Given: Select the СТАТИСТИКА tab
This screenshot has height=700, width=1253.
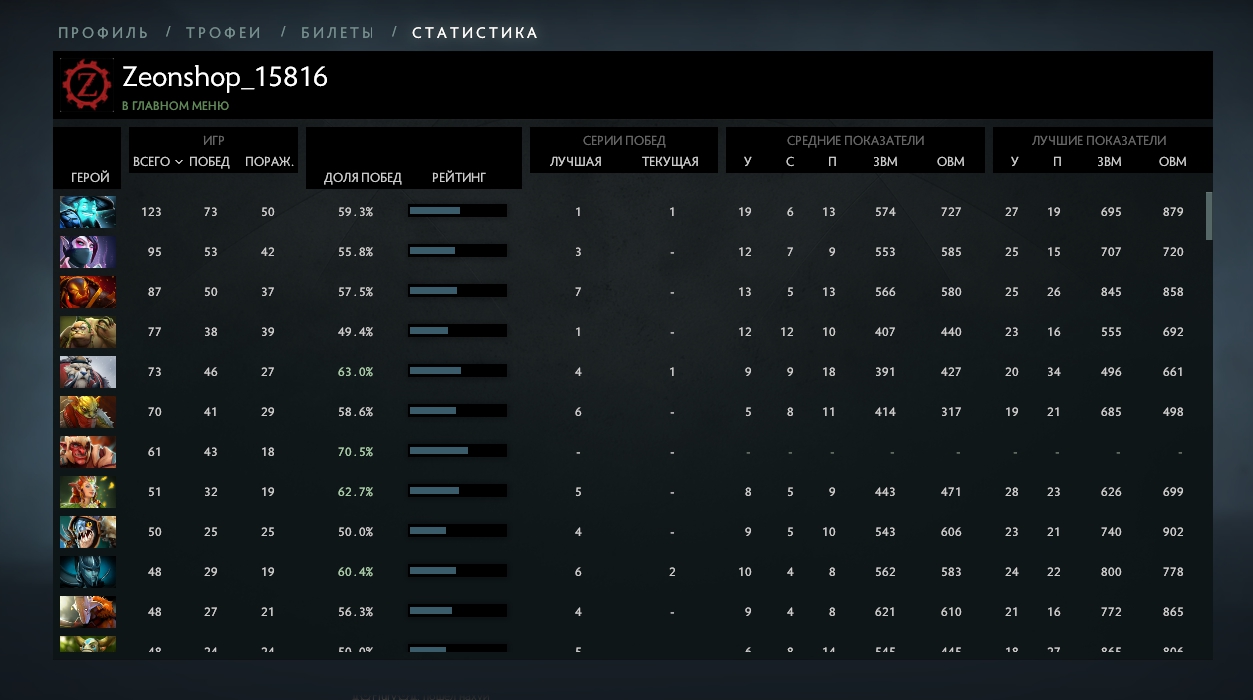Looking at the screenshot, I should pyautogui.click(x=476, y=33).
